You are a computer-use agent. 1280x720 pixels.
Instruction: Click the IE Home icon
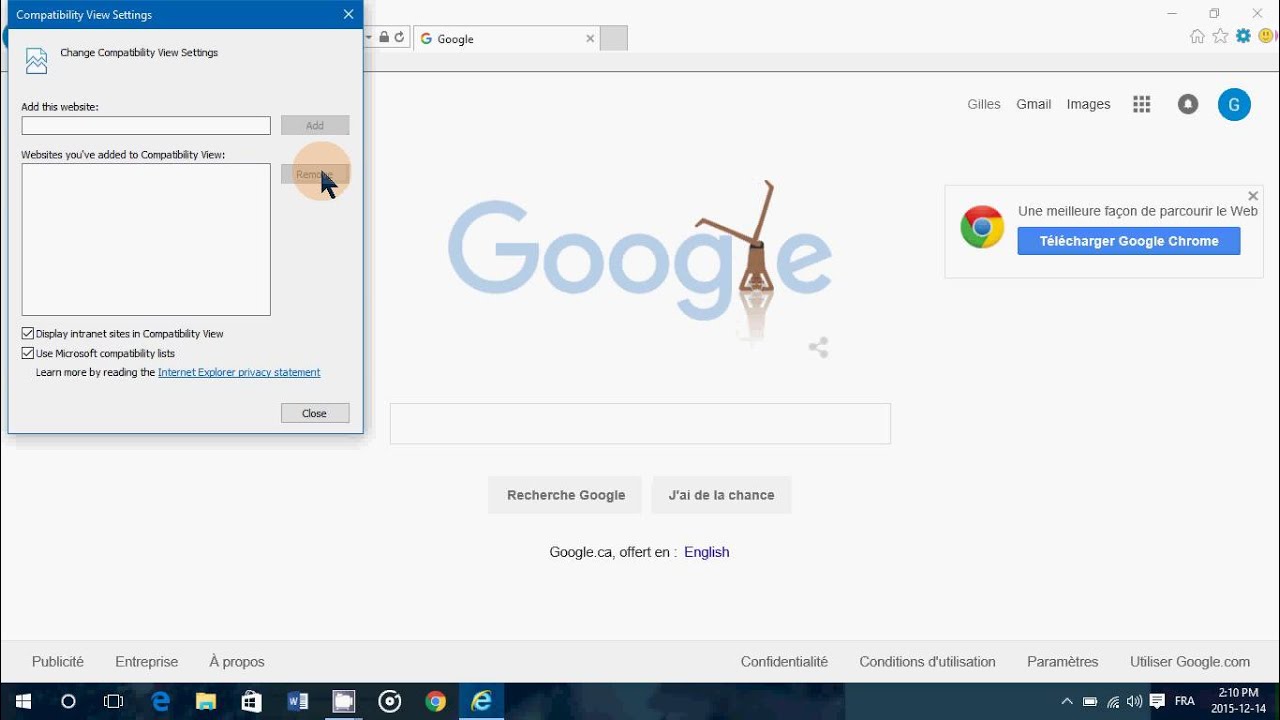[1197, 37]
